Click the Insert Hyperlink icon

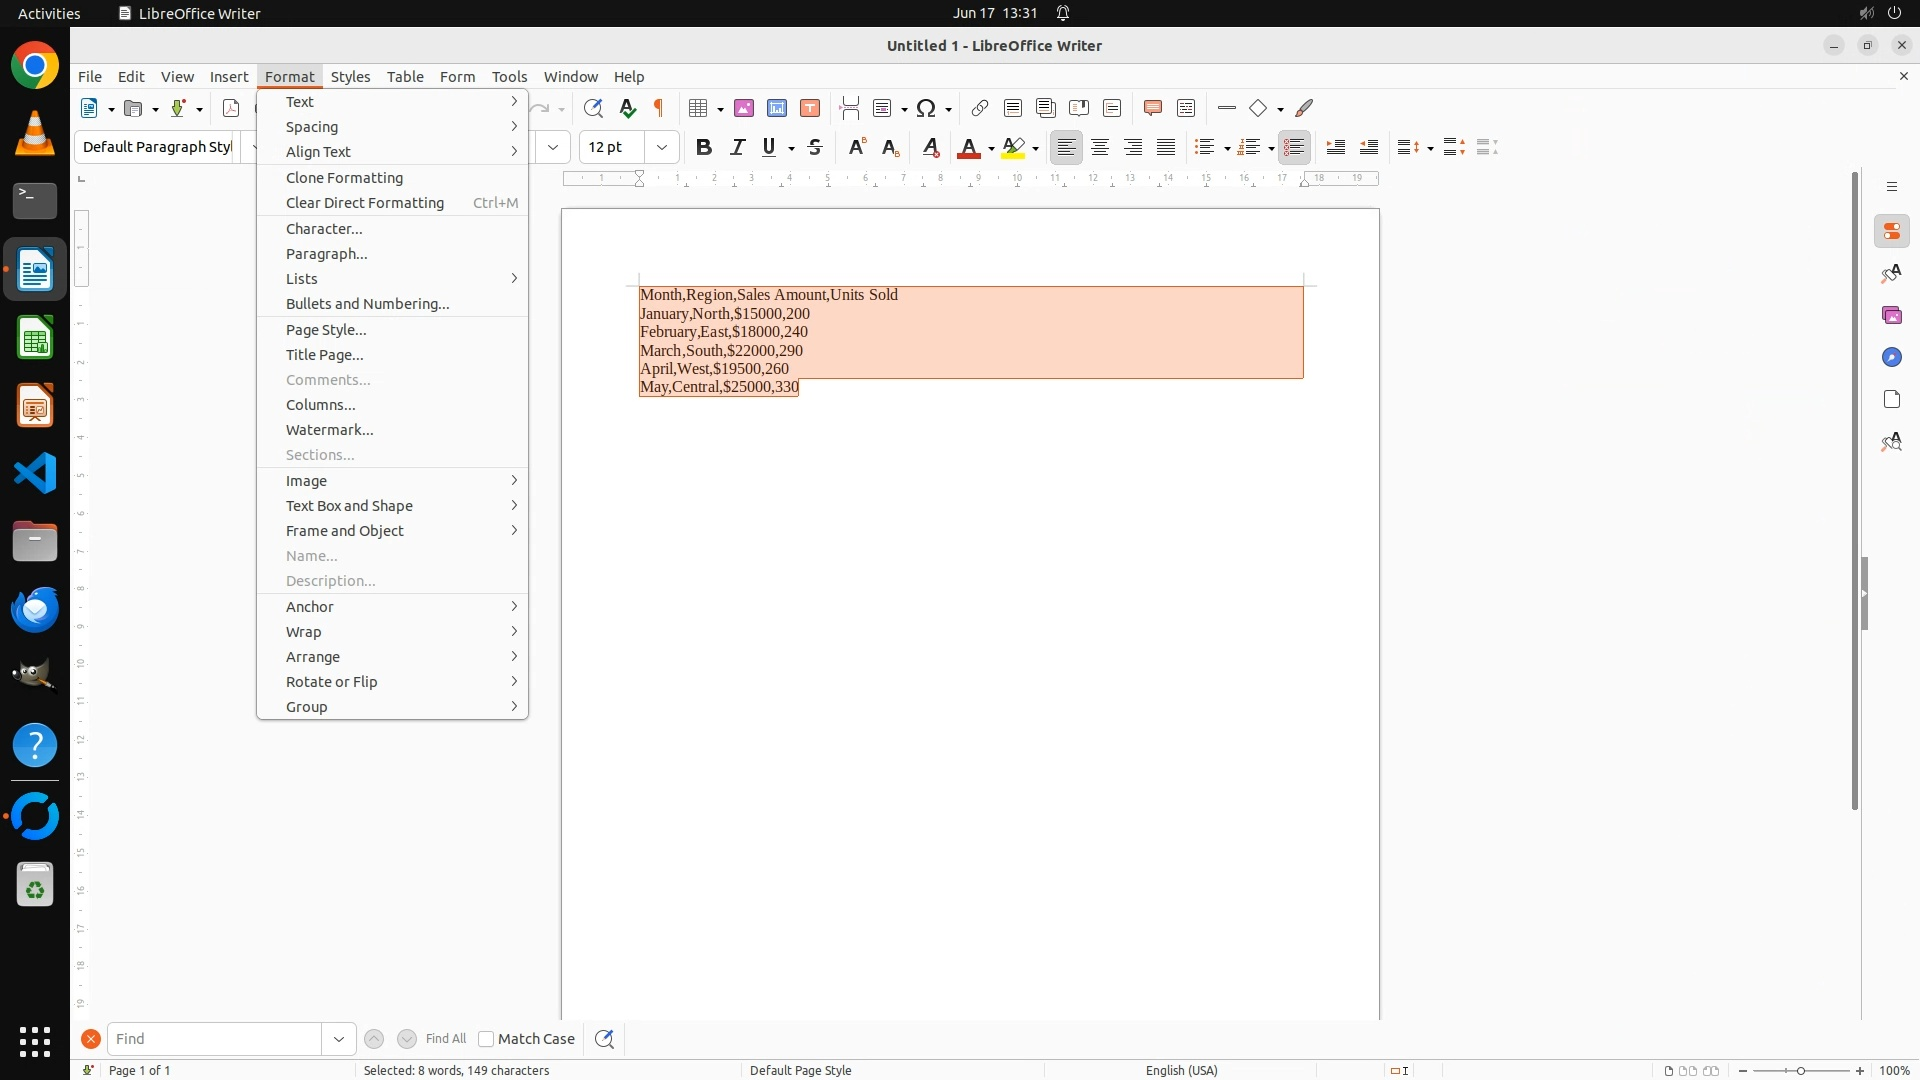[x=980, y=108]
